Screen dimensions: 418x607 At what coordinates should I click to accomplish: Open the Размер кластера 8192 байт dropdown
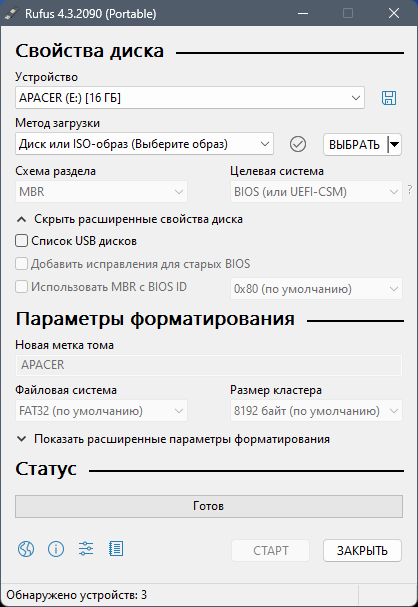[x=316, y=411]
